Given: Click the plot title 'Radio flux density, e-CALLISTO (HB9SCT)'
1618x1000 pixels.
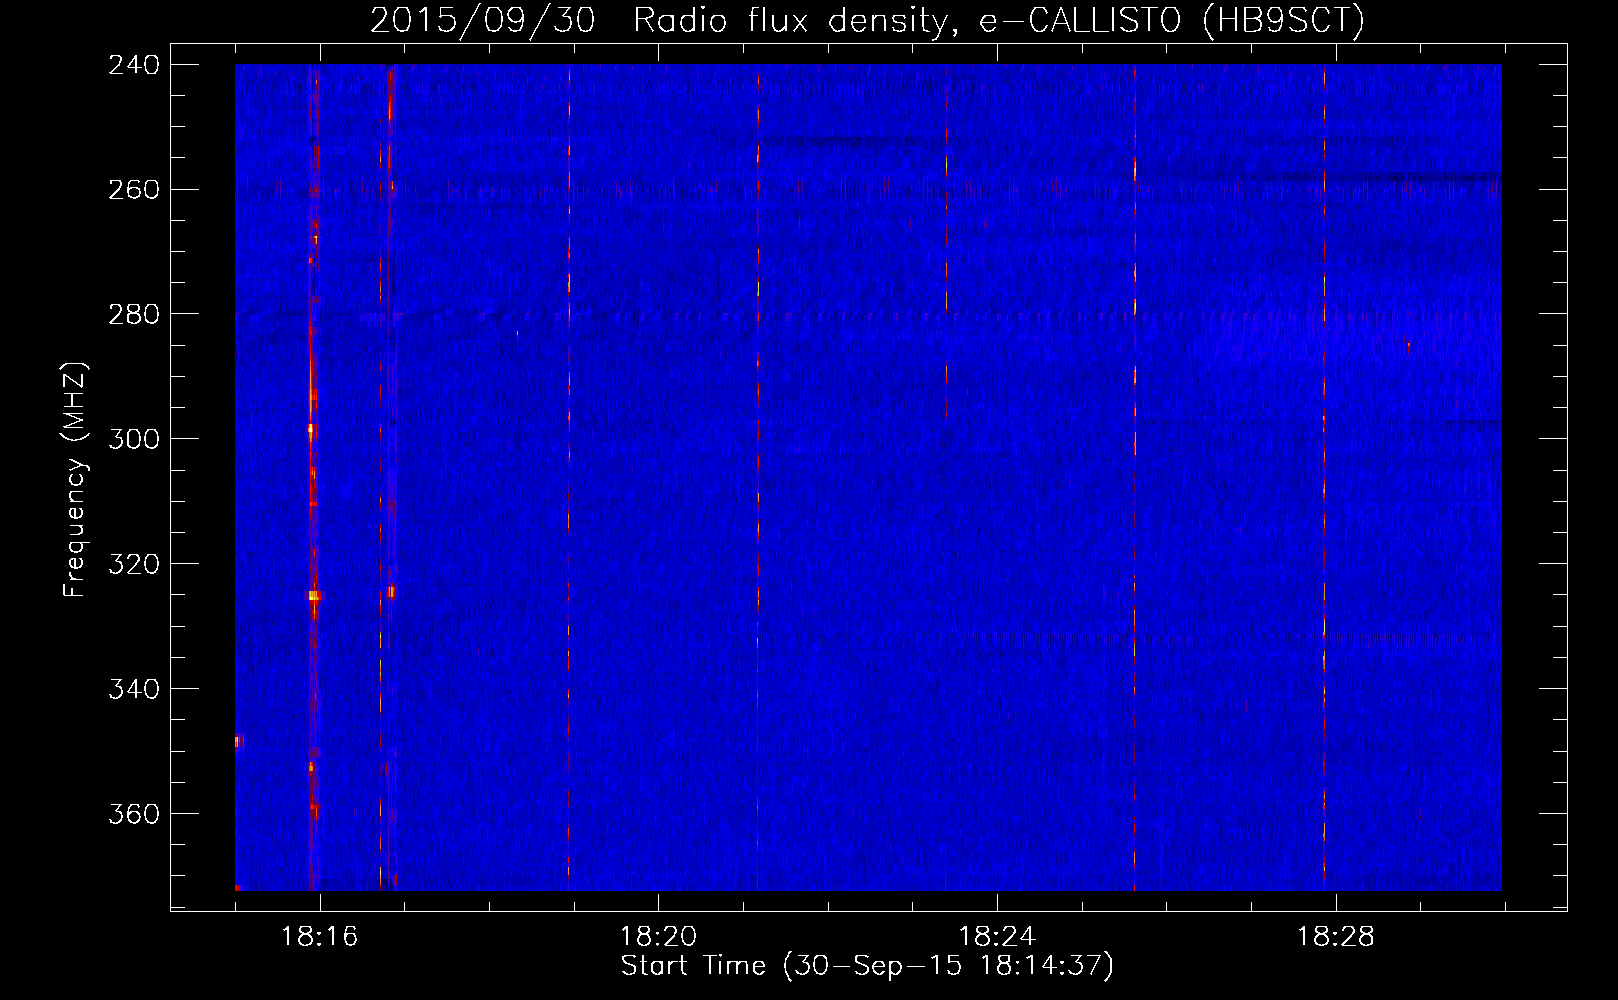Looking at the screenshot, I should click(x=999, y=20).
